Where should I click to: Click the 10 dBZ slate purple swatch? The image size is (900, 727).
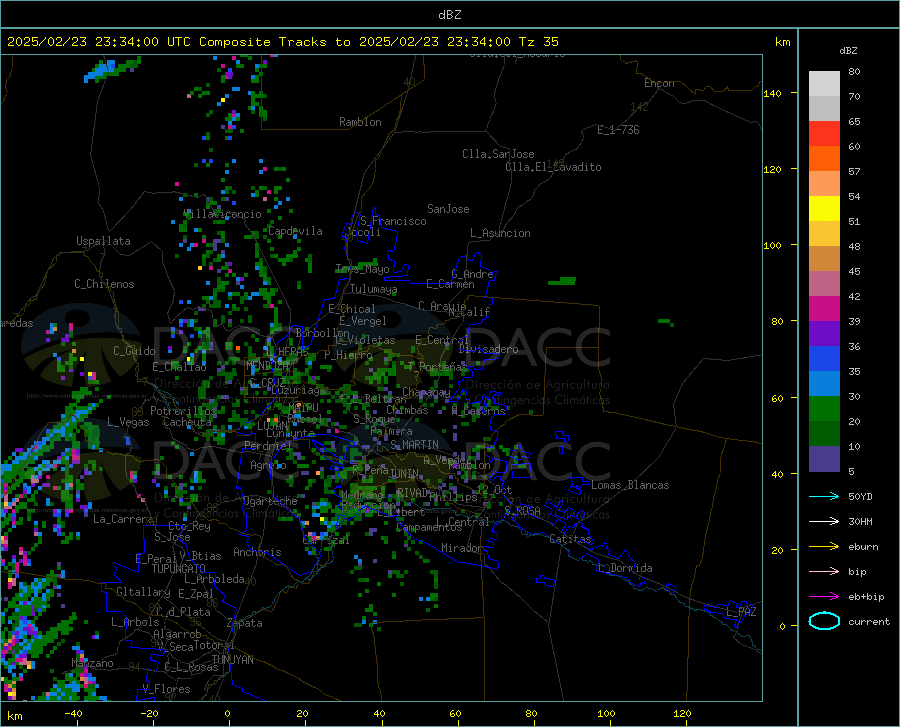point(824,458)
